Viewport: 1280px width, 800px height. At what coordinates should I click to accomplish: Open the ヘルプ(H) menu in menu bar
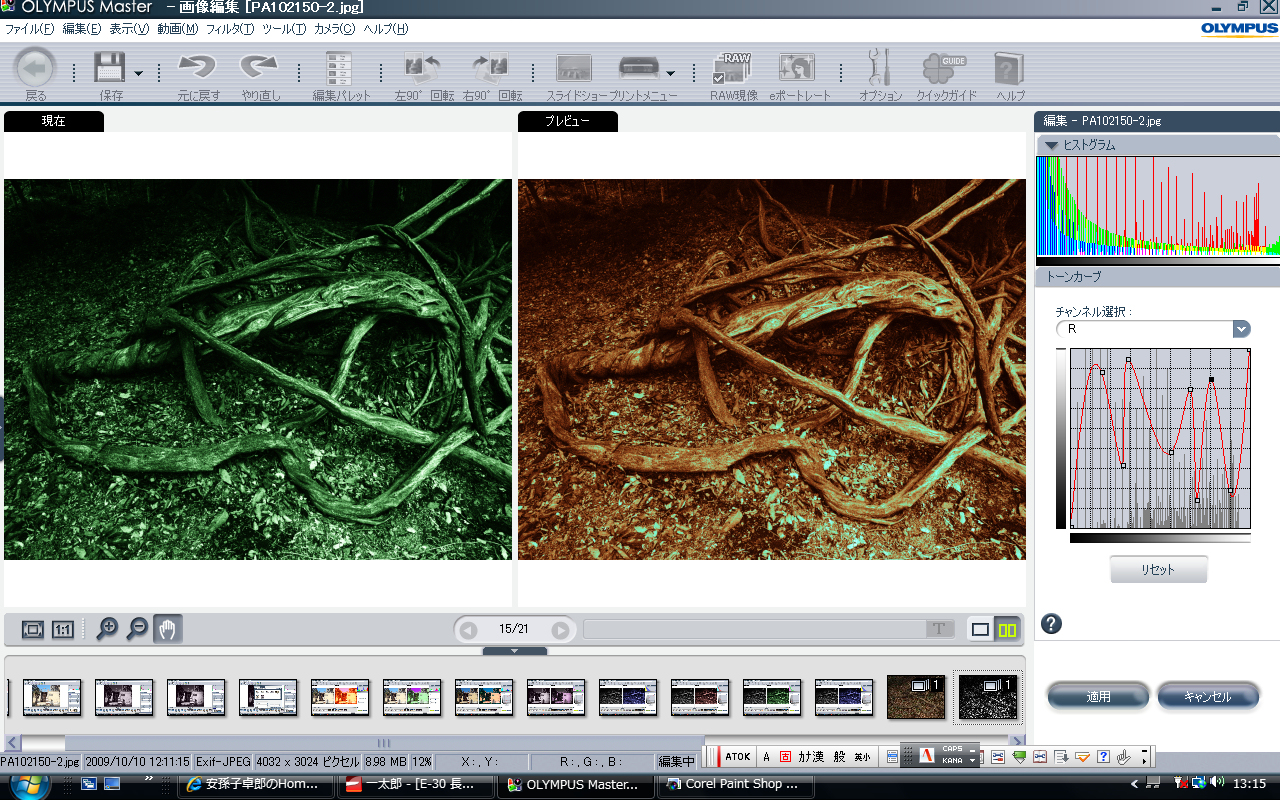pos(386,29)
